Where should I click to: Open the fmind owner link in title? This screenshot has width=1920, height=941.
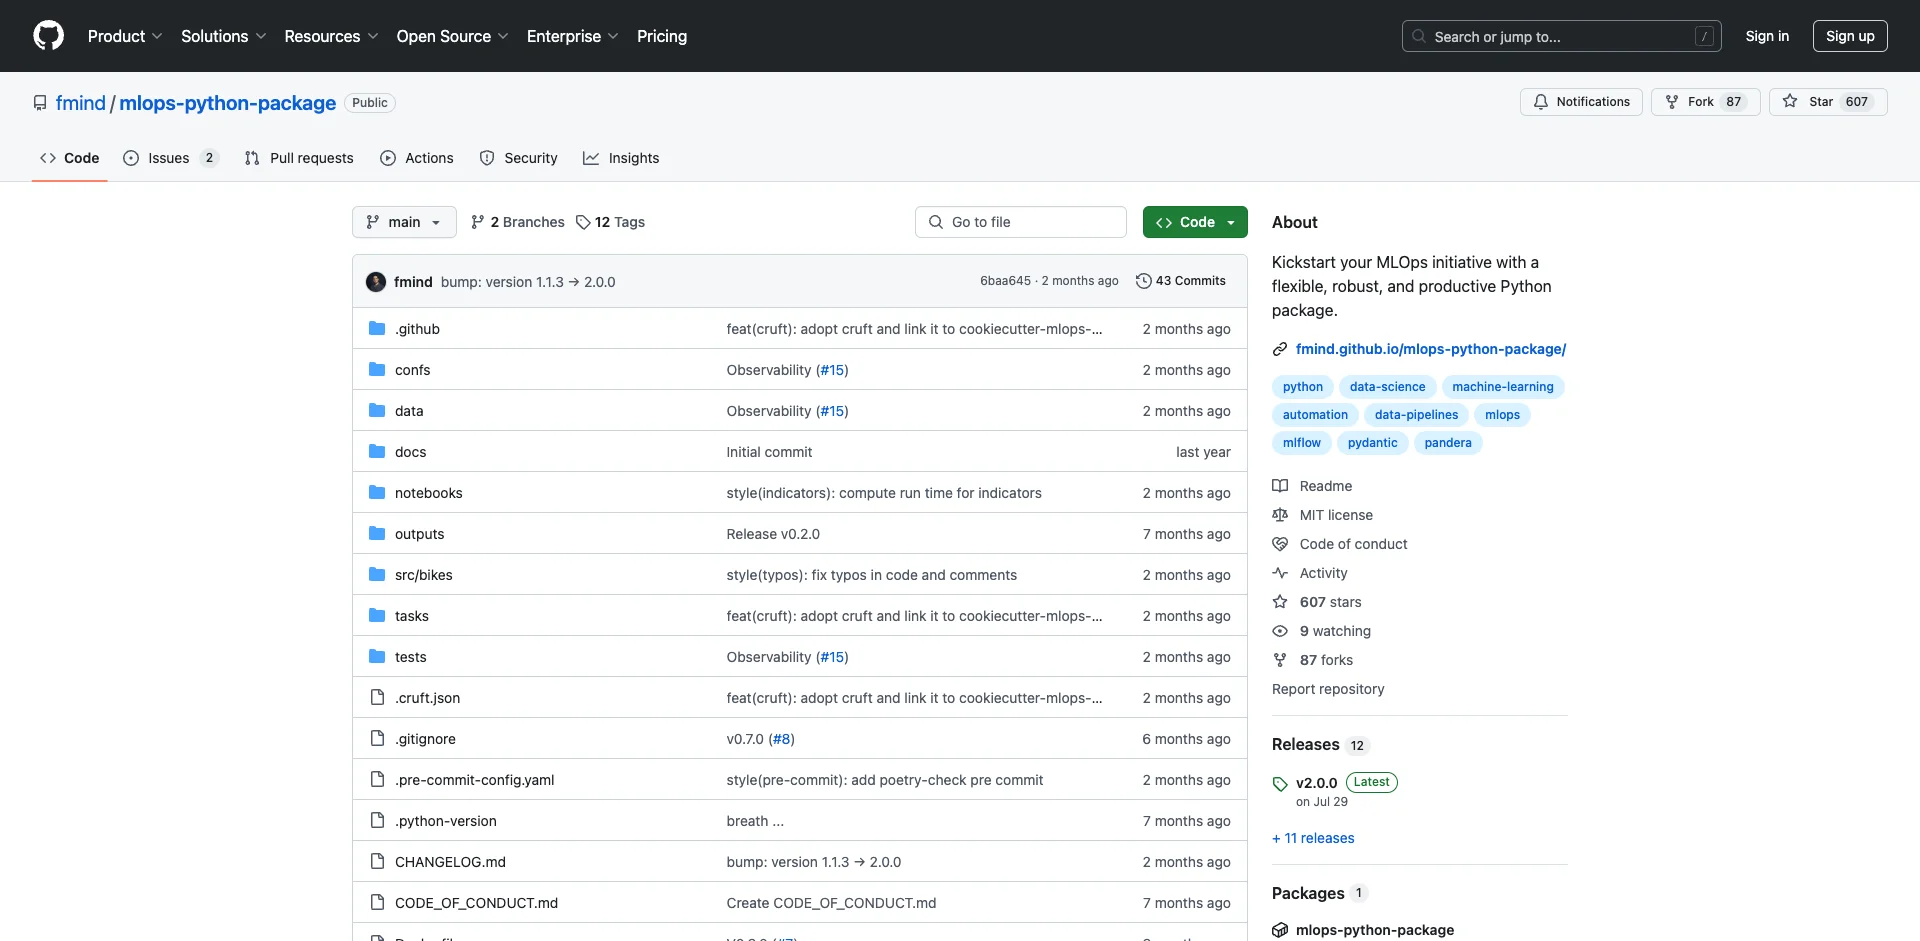tap(81, 103)
